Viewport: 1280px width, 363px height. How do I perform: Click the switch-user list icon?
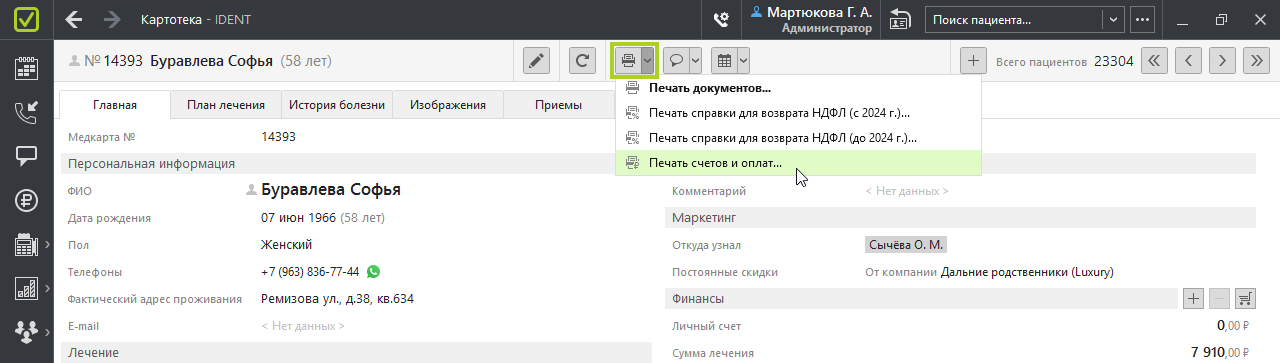click(x=900, y=19)
